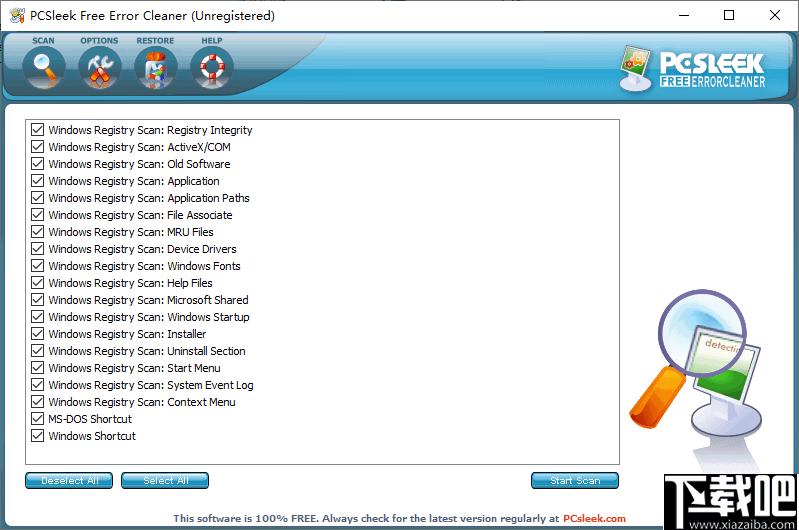This screenshot has height=530, width=799.
Task: Select 'Windows Registry Scan: MRU Files' text
Action: point(131,232)
